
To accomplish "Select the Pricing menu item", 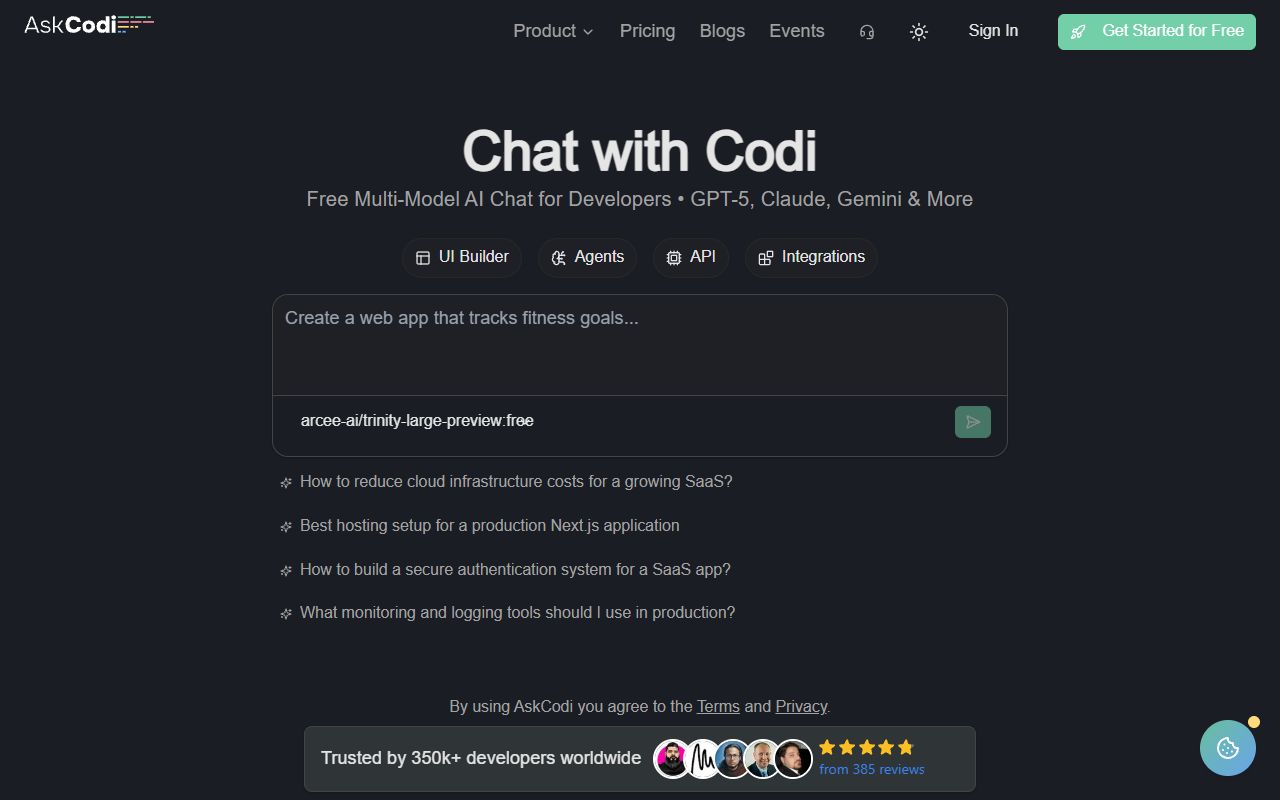I will click(x=647, y=31).
